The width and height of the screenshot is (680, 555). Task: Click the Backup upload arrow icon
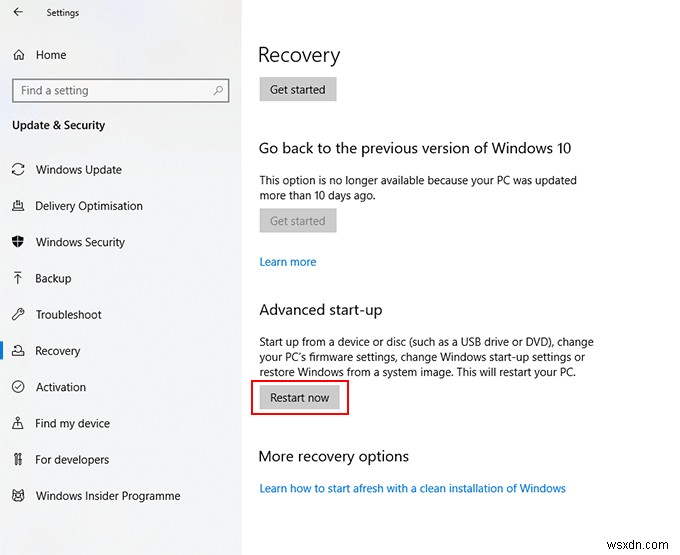tap(17, 278)
